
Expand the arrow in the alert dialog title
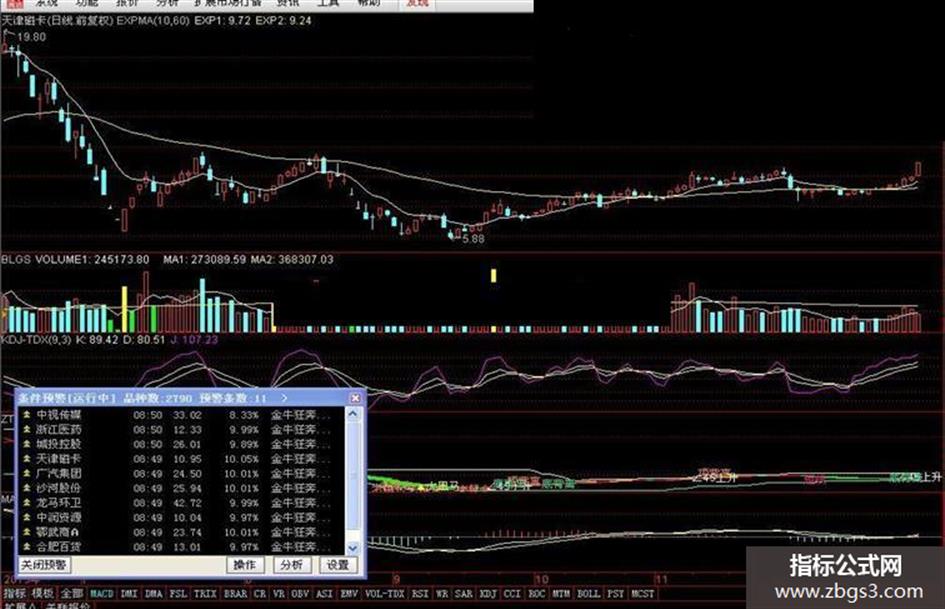(284, 398)
